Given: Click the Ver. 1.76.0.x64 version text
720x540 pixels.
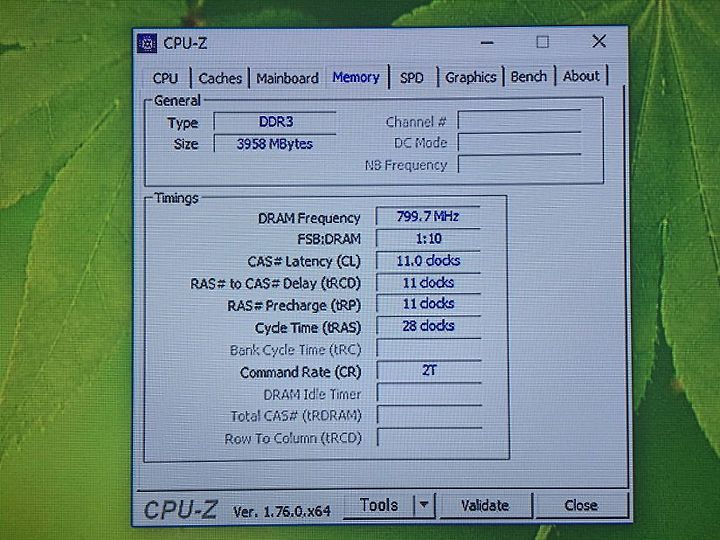Looking at the screenshot, I should (282, 512).
